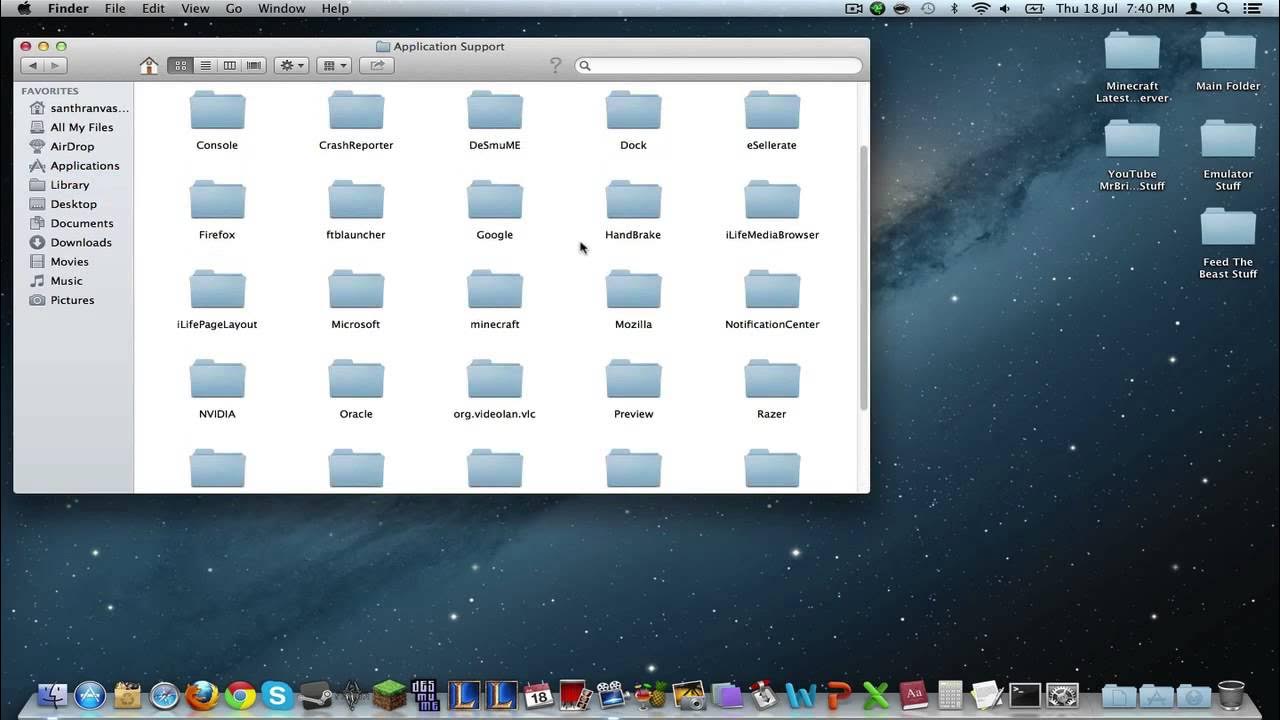
Task: Click the Finder window vertical scrollbar
Action: pyautogui.click(x=864, y=276)
